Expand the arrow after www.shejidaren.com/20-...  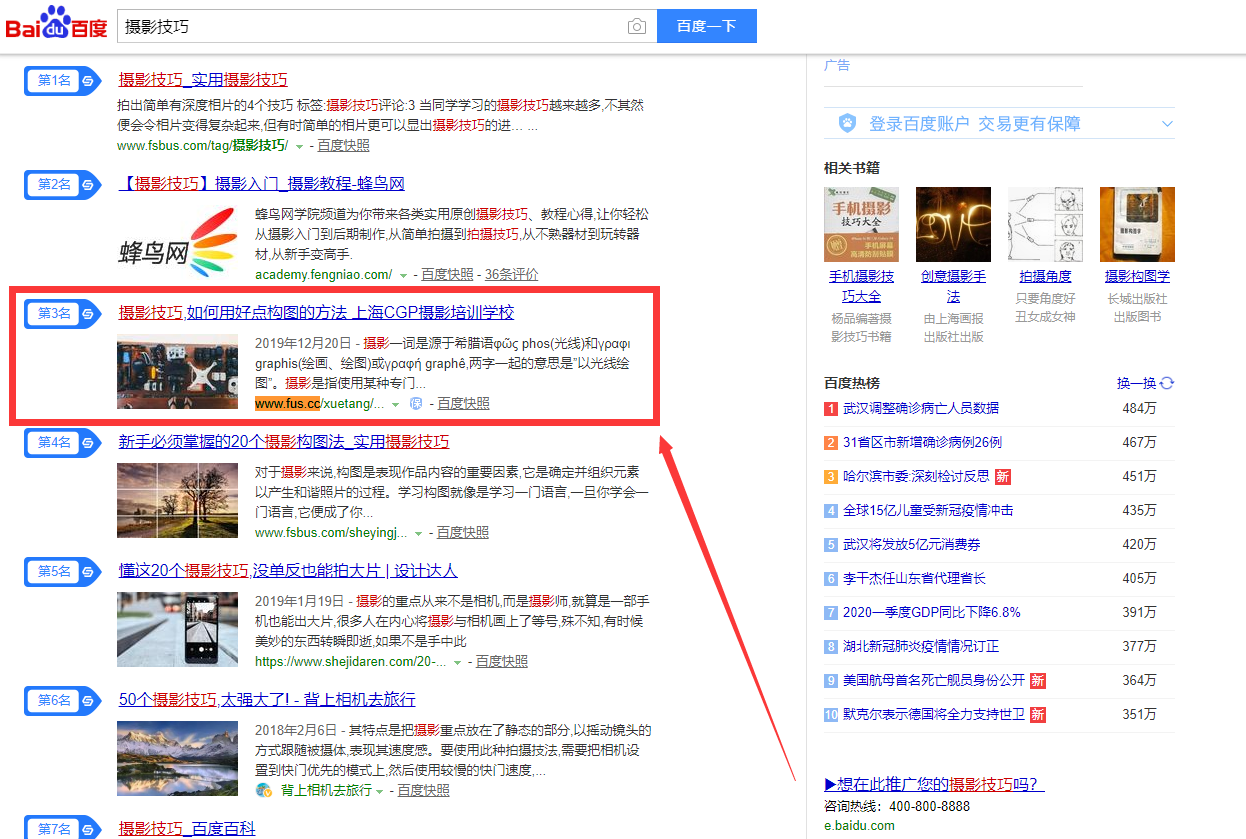click(x=457, y=662)
